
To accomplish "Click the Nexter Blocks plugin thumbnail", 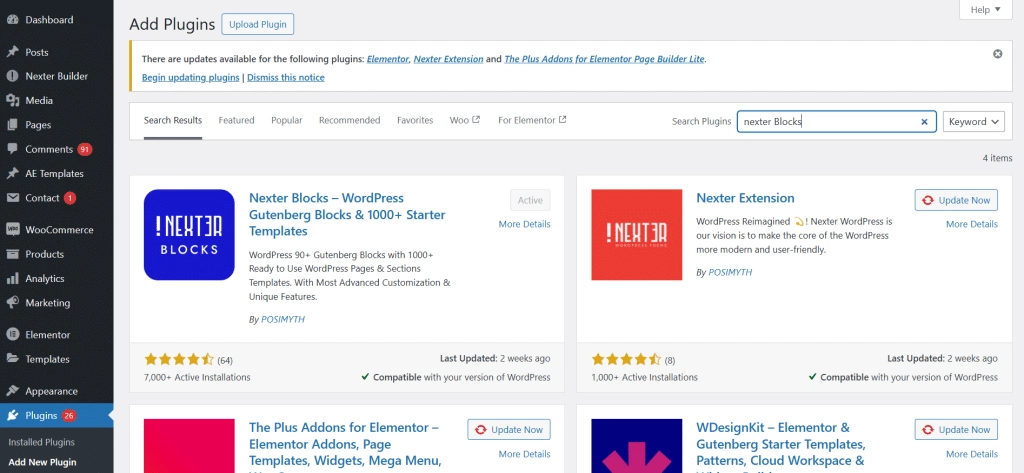I will coord(189,235).
